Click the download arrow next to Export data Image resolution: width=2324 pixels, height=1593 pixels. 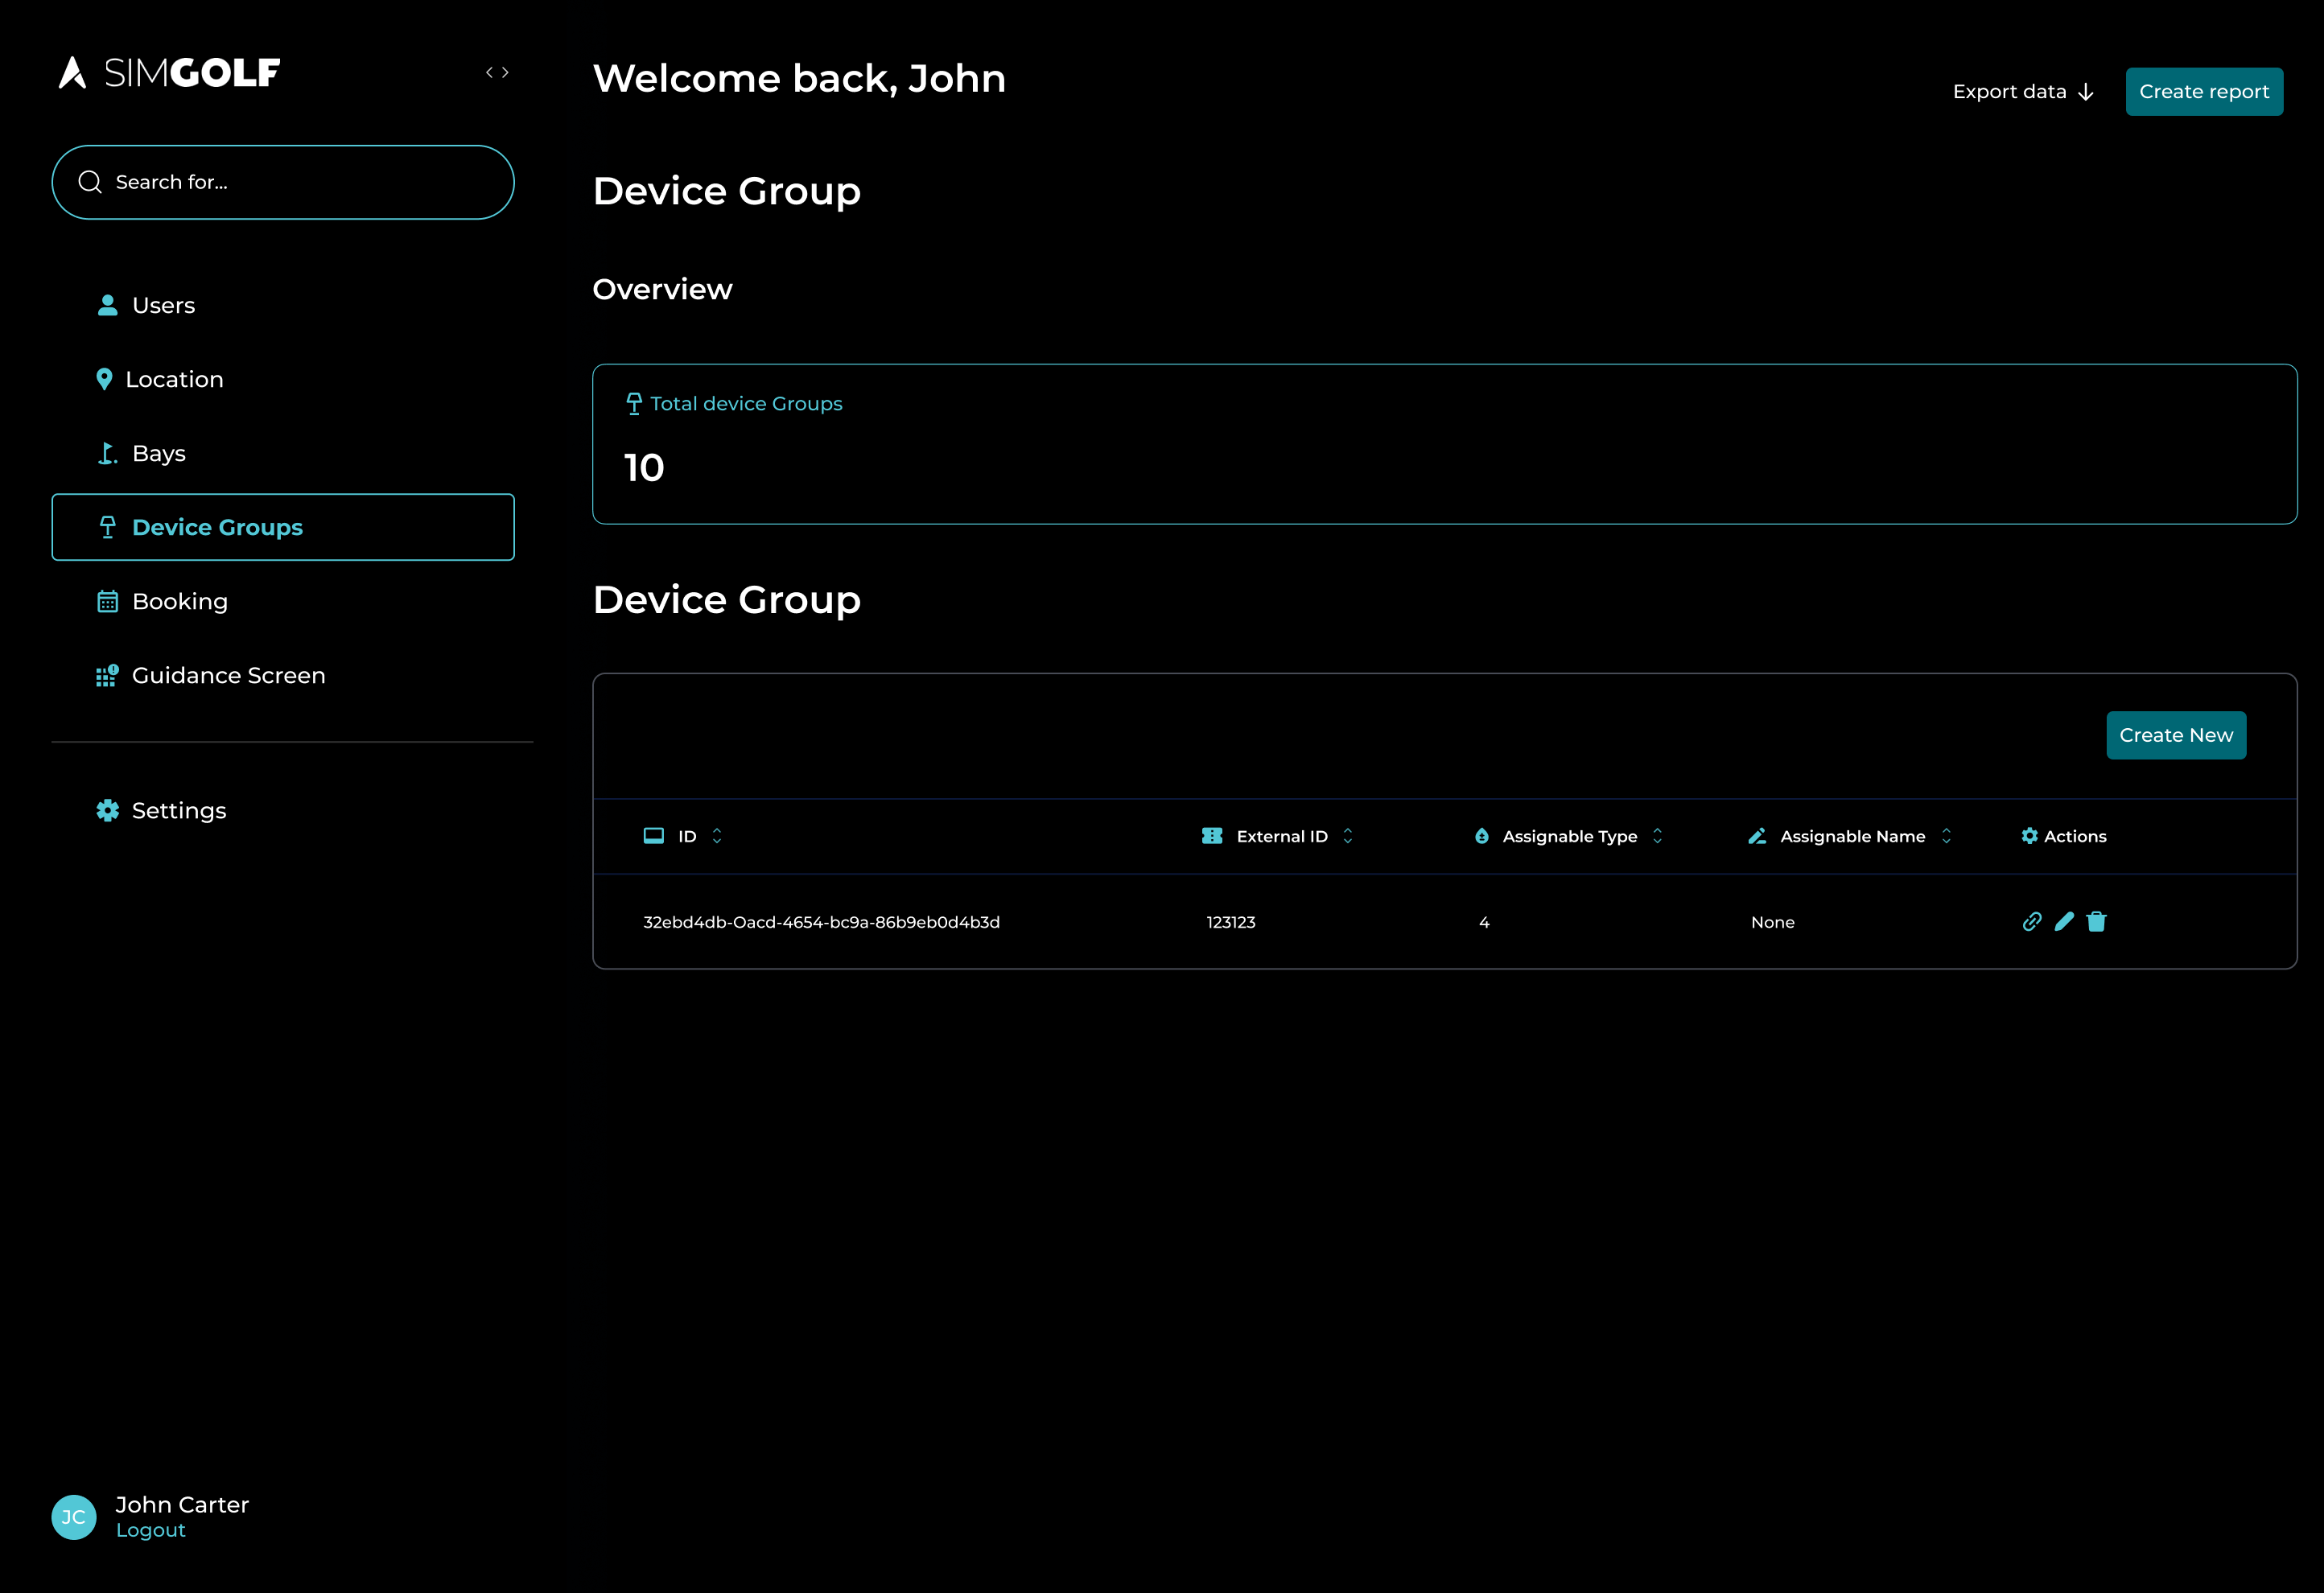(2086, 92)
